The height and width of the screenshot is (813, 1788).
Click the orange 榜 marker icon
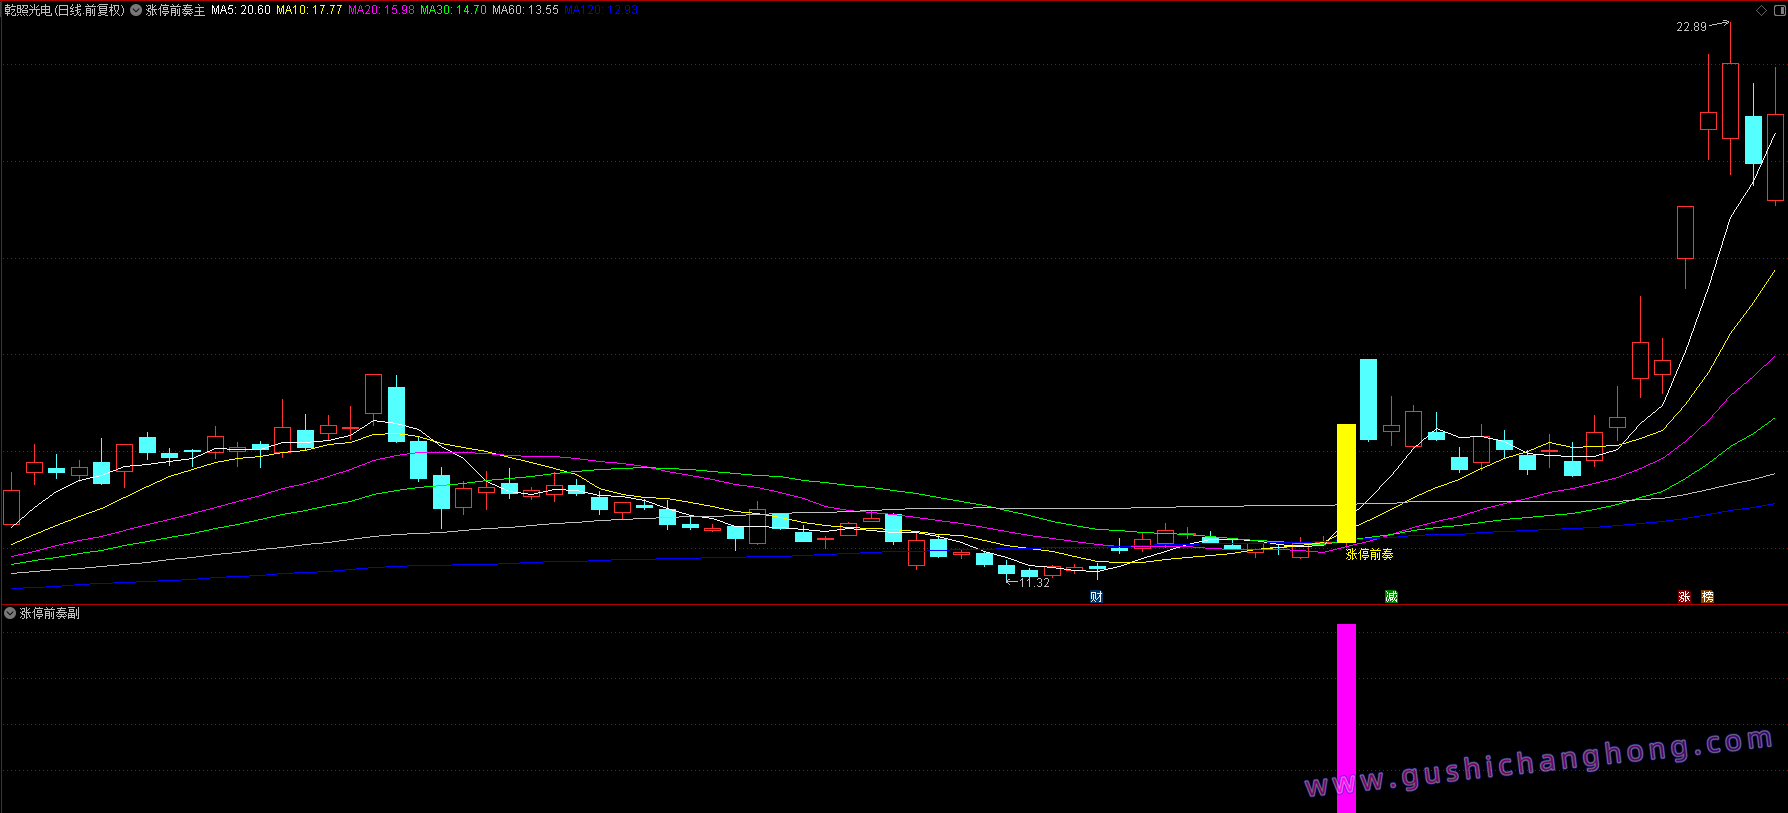pos(1707,597)
